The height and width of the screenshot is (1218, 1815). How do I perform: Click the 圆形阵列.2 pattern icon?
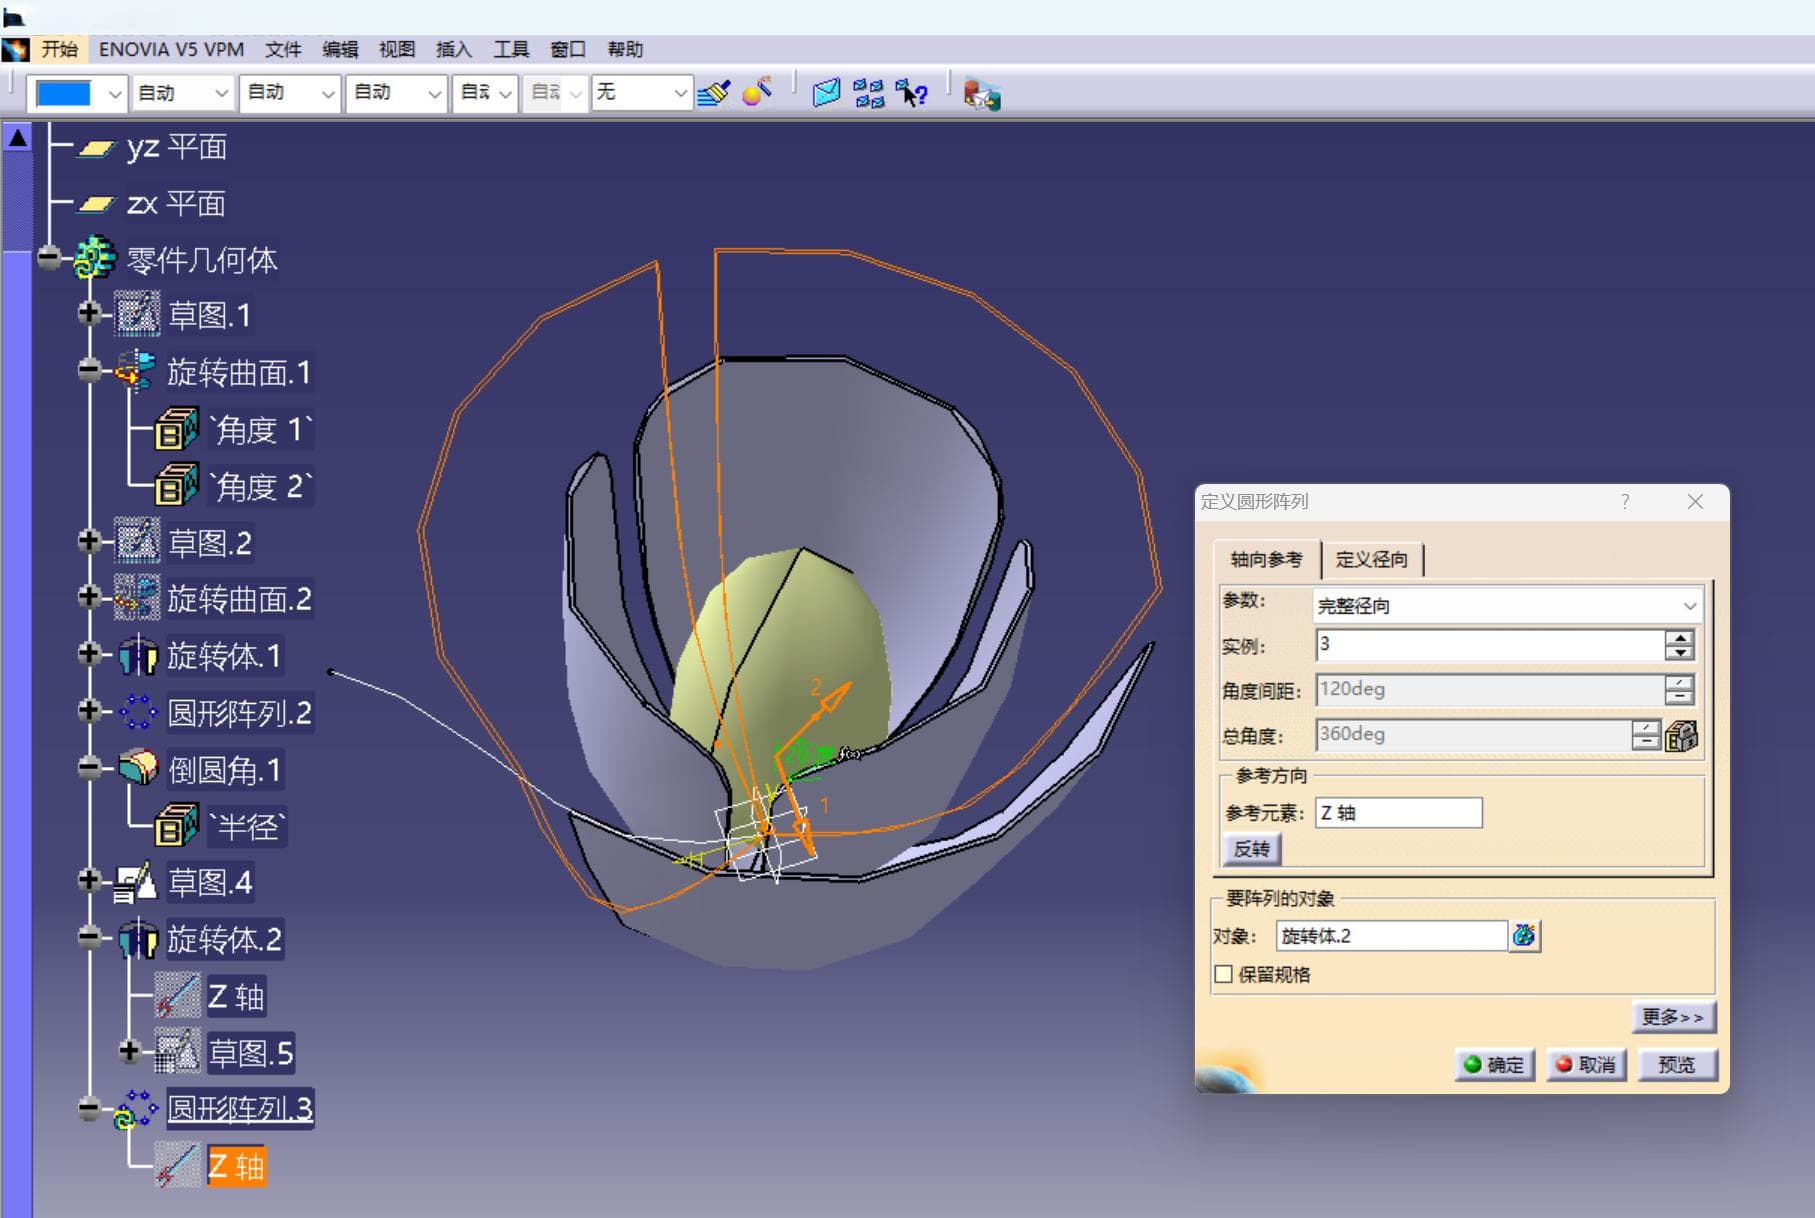(x=138, y=712)
